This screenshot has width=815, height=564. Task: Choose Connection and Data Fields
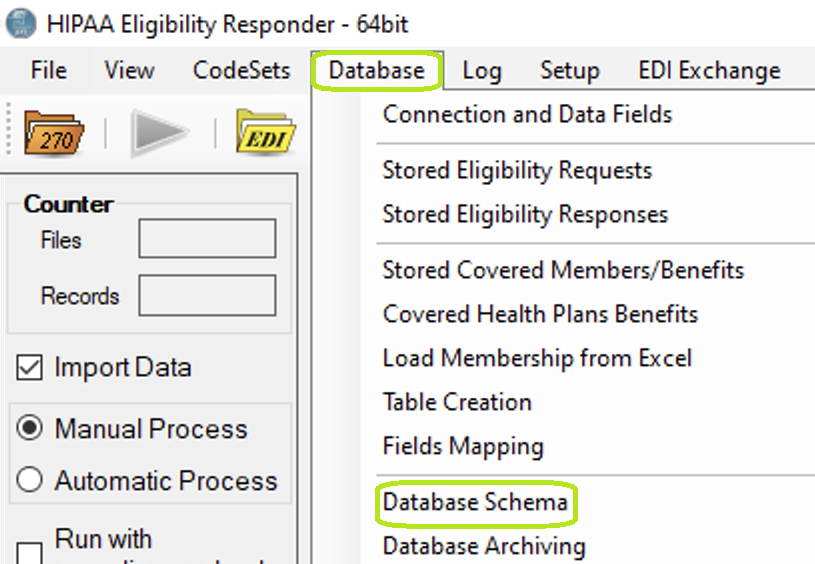pos(527,114)
